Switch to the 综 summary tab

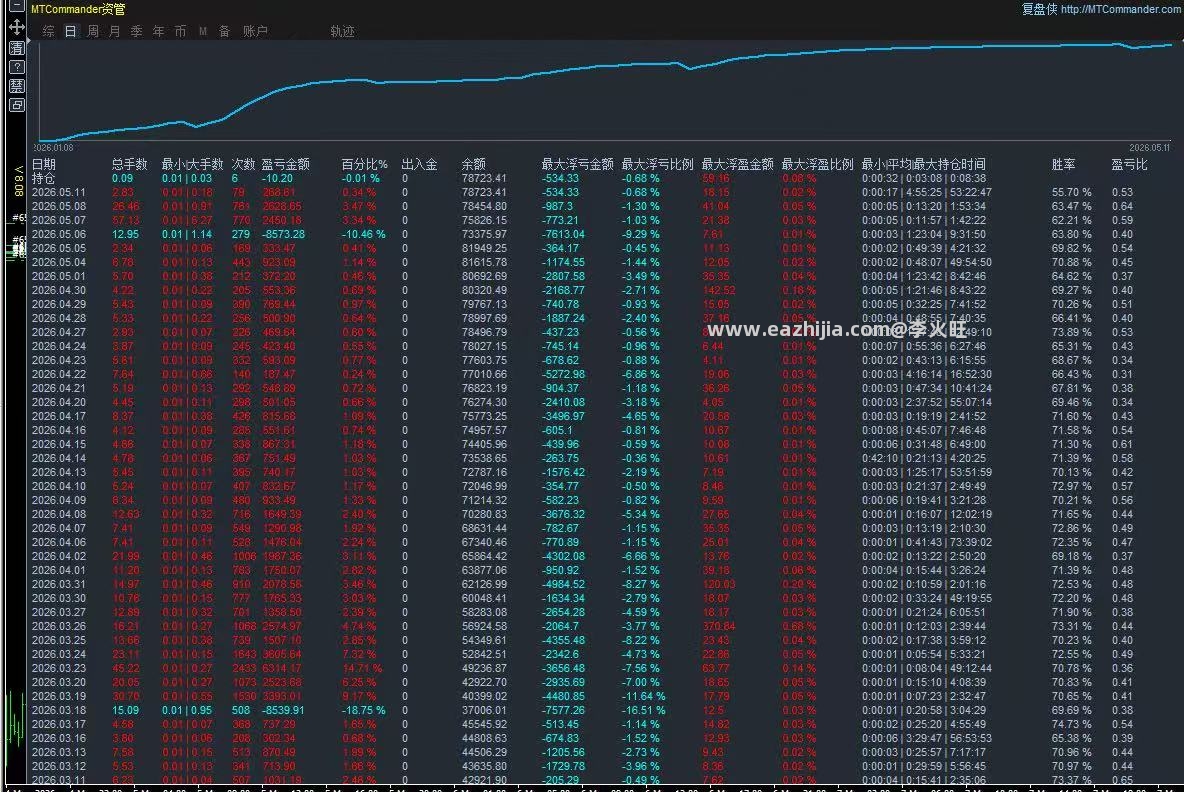pos(48,31)
